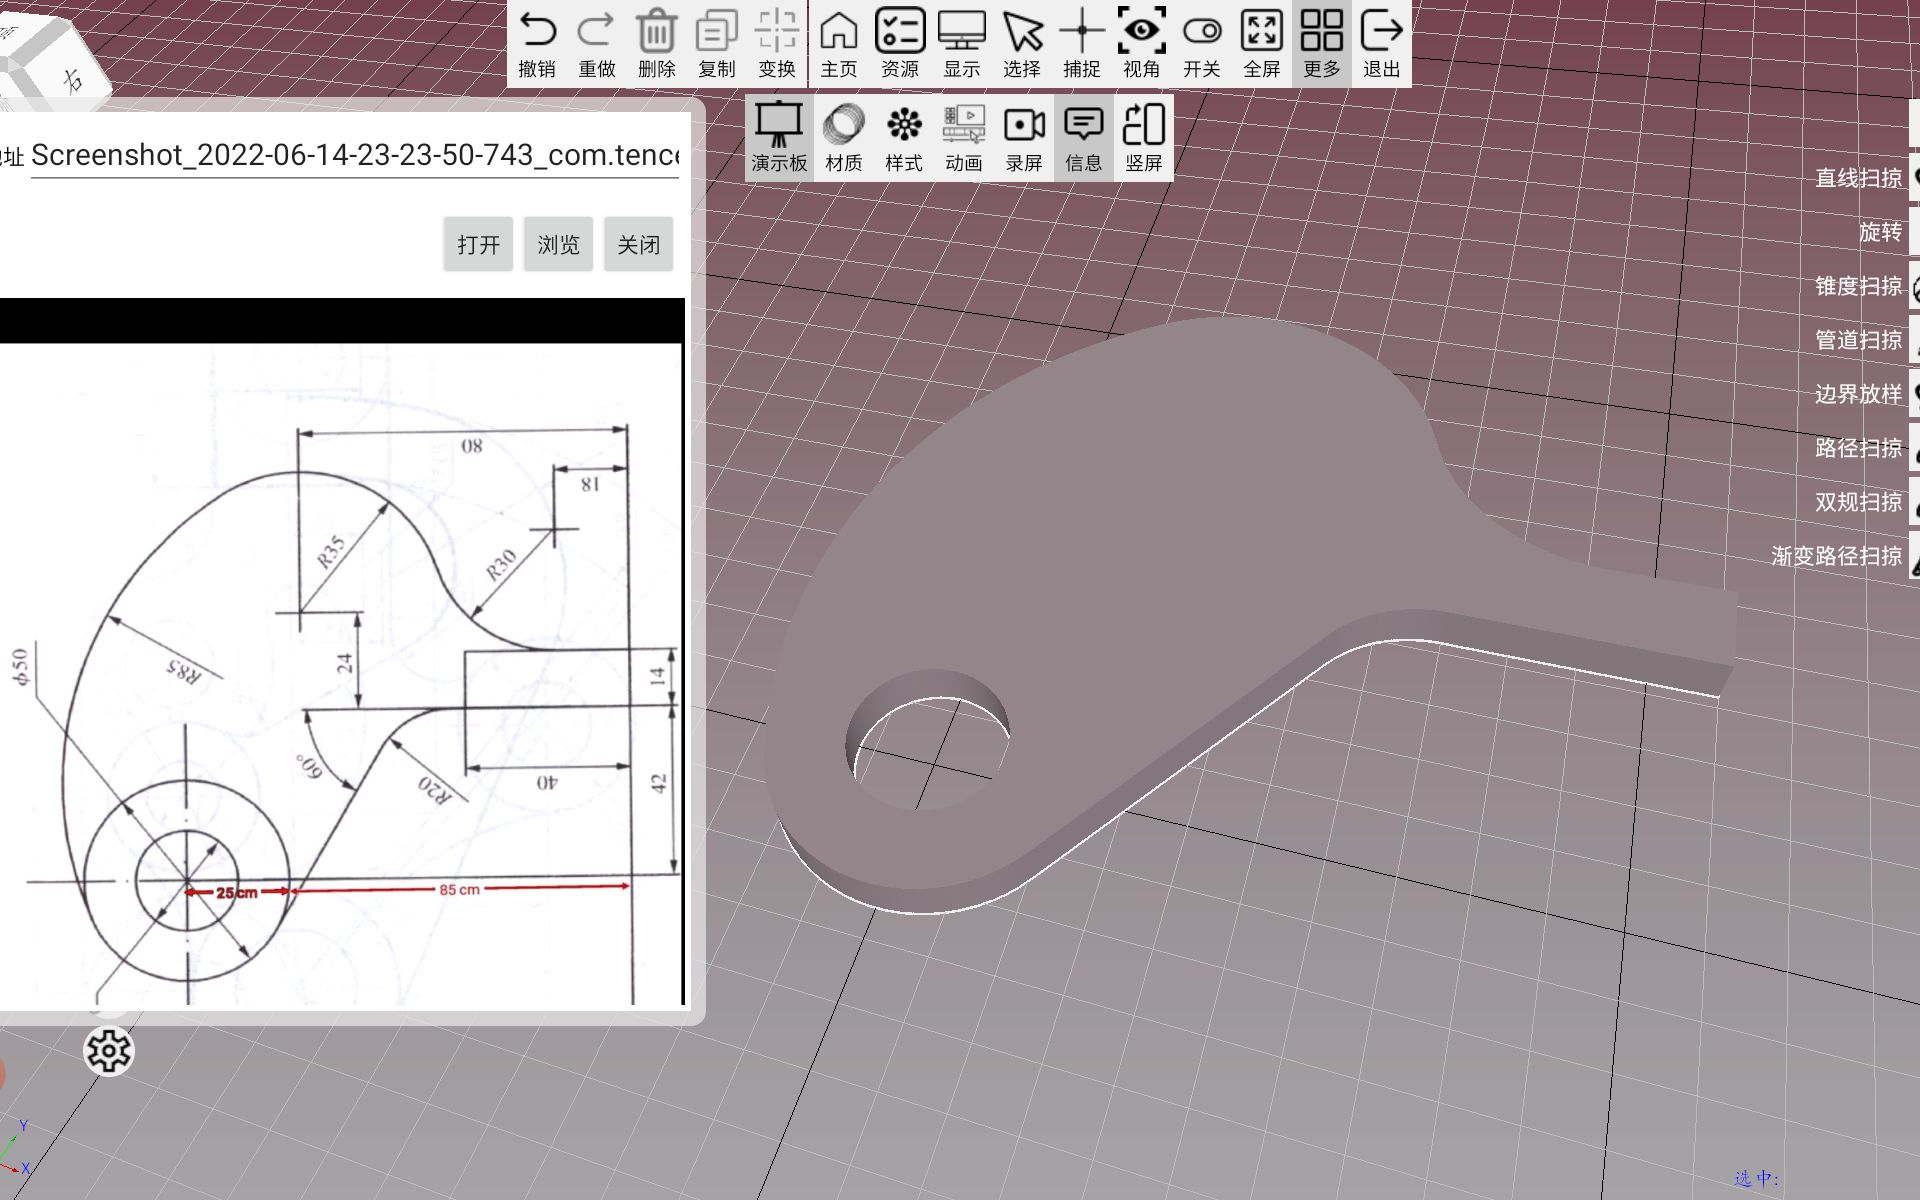1920x1200 pixels.
Task: Click the Browse (浏览) button
Action: coord(558,245)
